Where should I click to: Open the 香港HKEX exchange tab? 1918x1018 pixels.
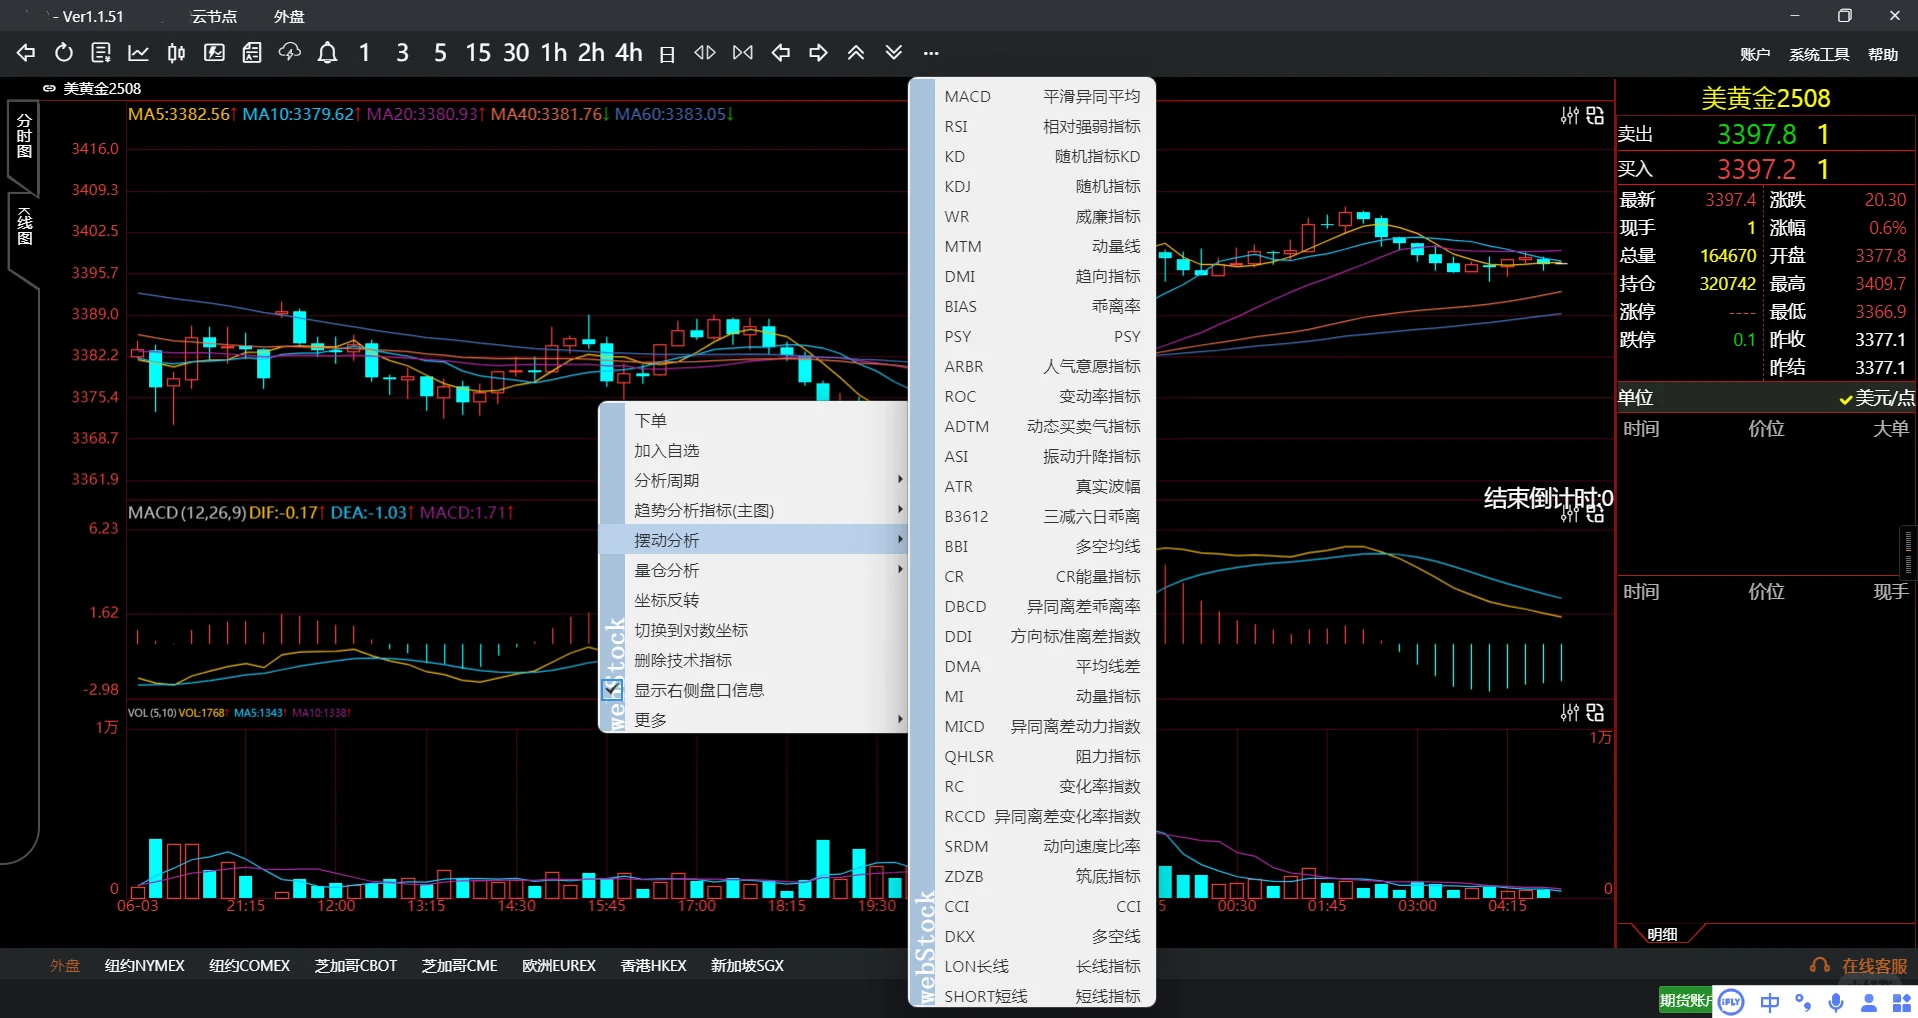pyautogui.click(x=653, y=966)
